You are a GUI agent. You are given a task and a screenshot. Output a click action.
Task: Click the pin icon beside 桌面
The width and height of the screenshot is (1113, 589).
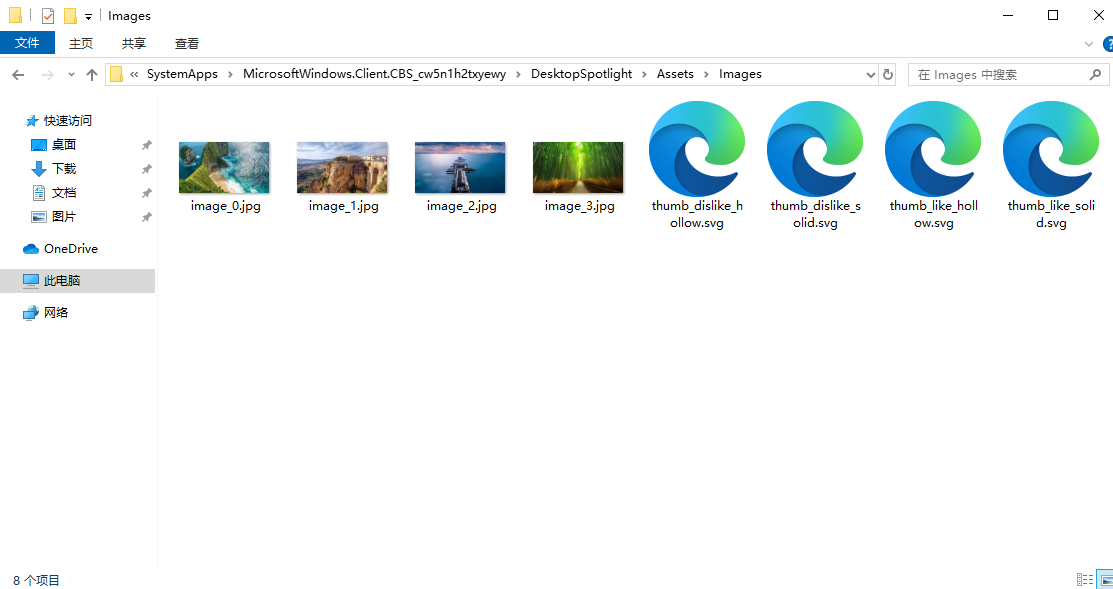(x=146, y=145)
